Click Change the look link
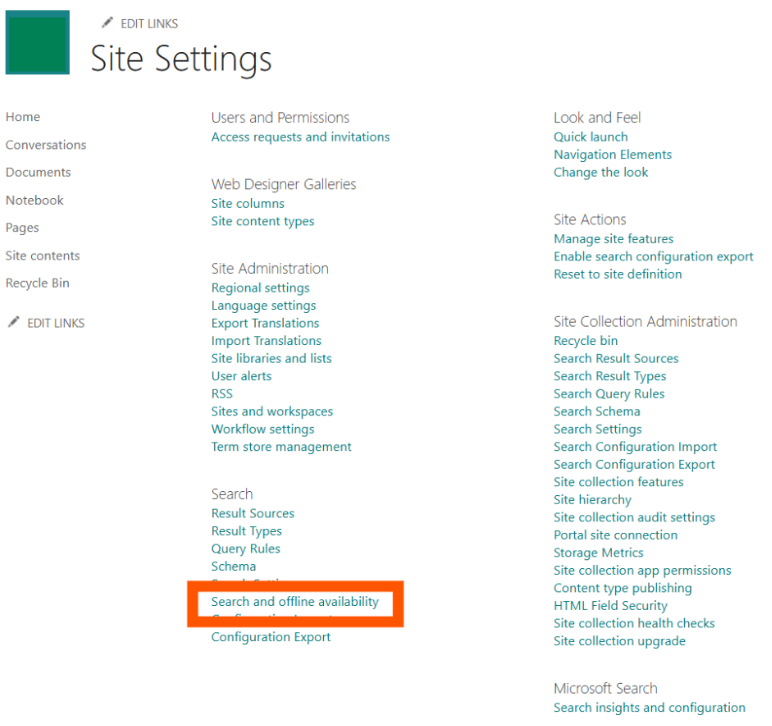The height and width of the screenshot is (726, 772). tap(601, 172)
